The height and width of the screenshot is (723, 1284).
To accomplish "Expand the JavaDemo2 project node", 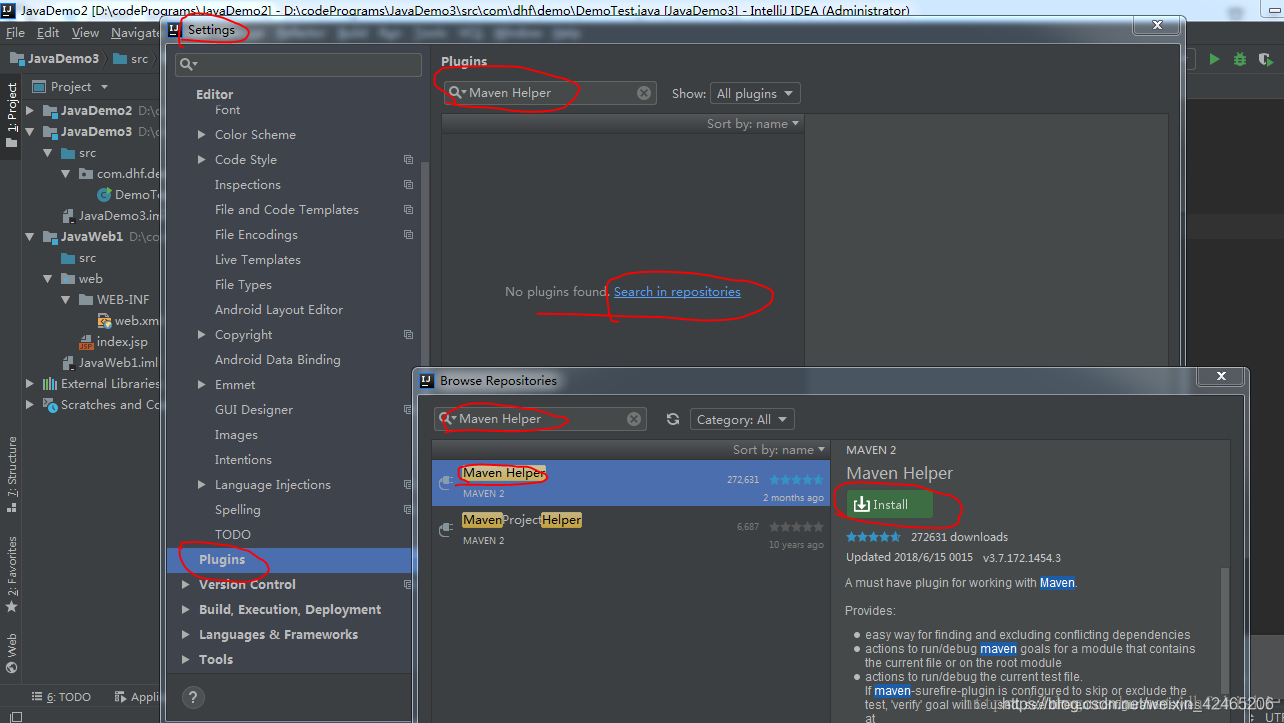I will [x=30, y=111].
